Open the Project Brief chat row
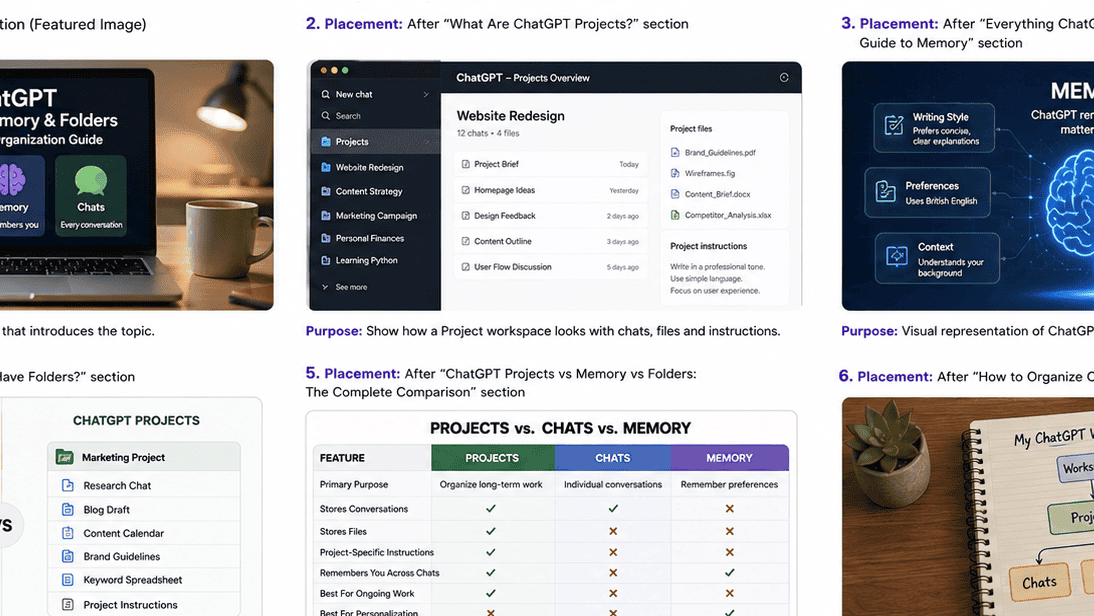 [x=550, y=164]
